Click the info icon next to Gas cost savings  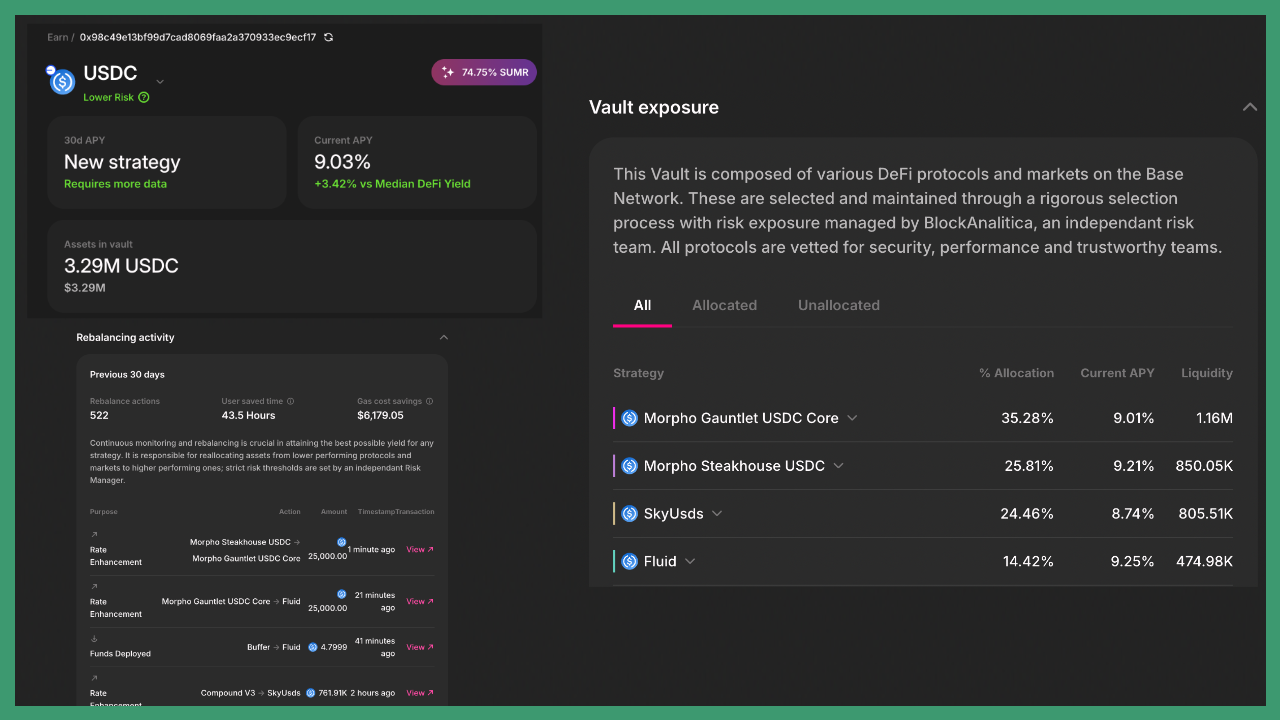point(430,401)
